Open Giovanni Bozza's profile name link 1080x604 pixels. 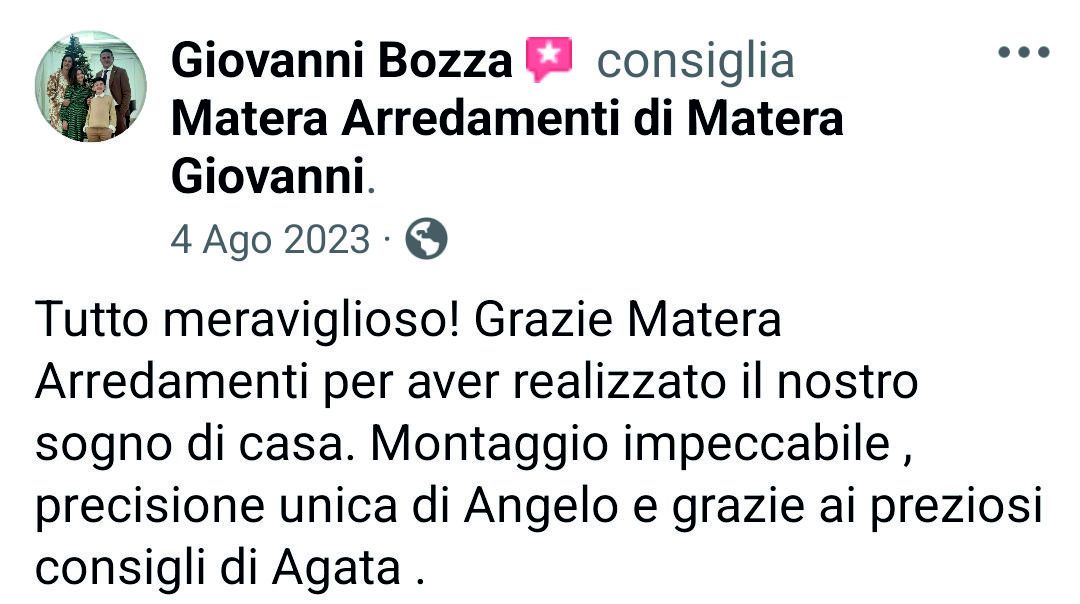[342, 61]
